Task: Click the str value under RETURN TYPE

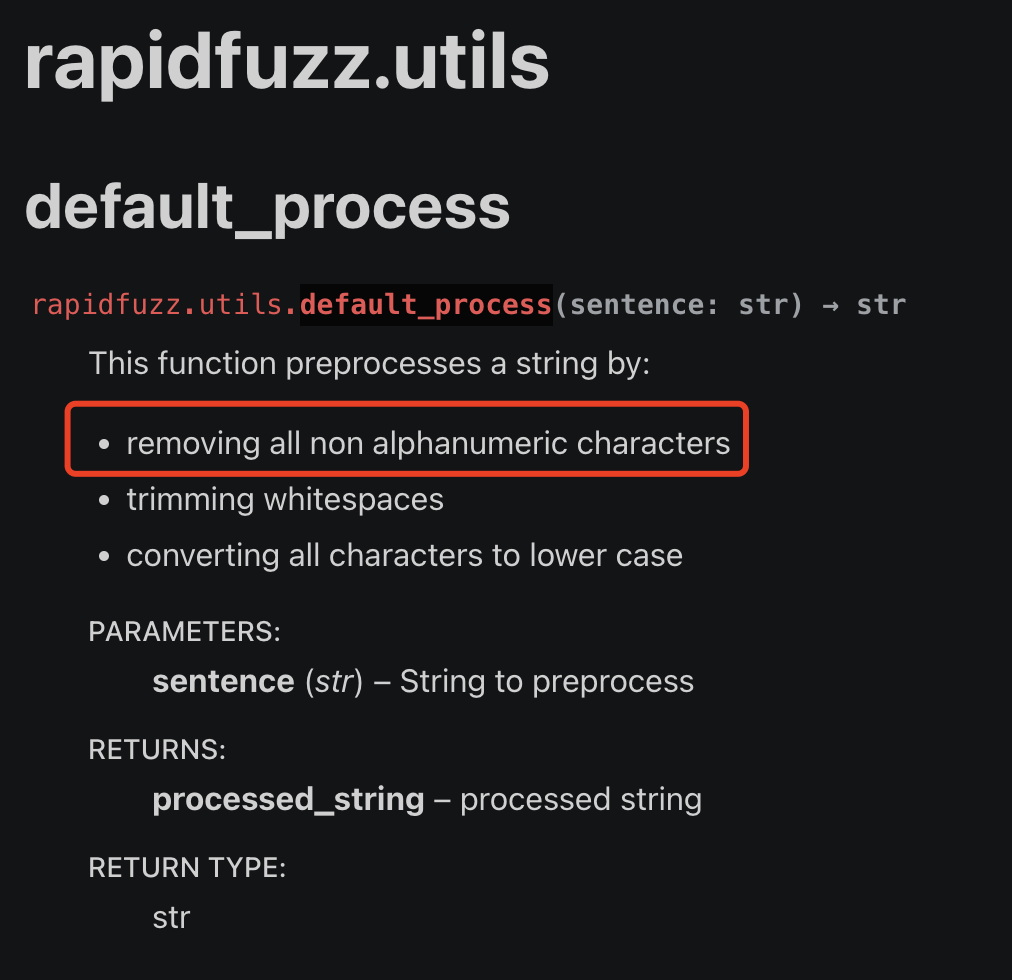Action: pos(171,917)
